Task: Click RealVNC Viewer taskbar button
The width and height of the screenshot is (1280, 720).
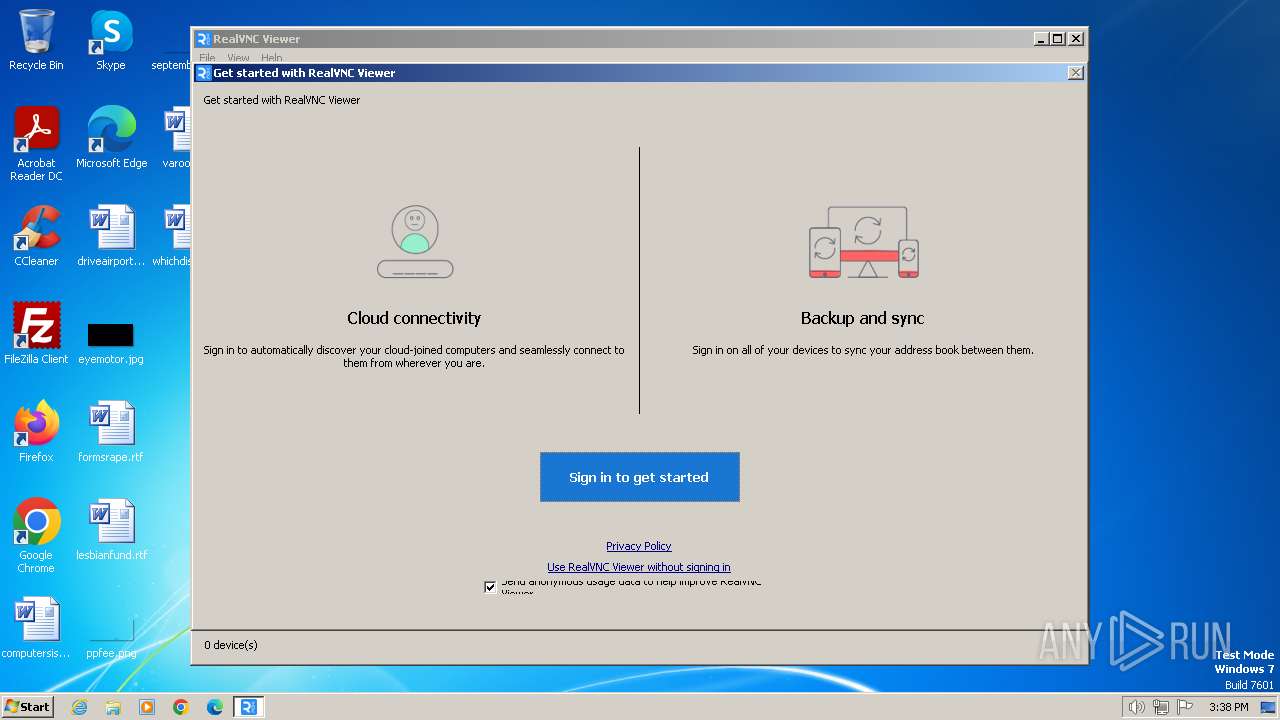Action: tap(249, 707)
